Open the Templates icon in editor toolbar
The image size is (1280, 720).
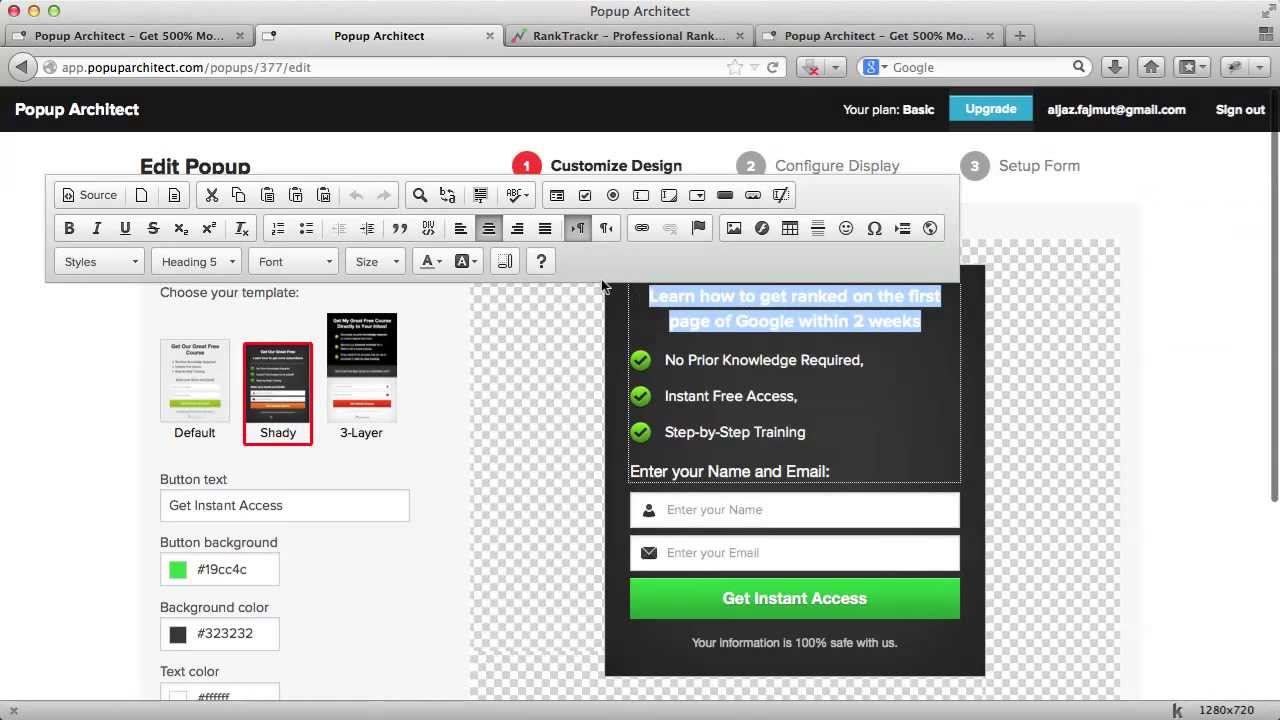174,195
